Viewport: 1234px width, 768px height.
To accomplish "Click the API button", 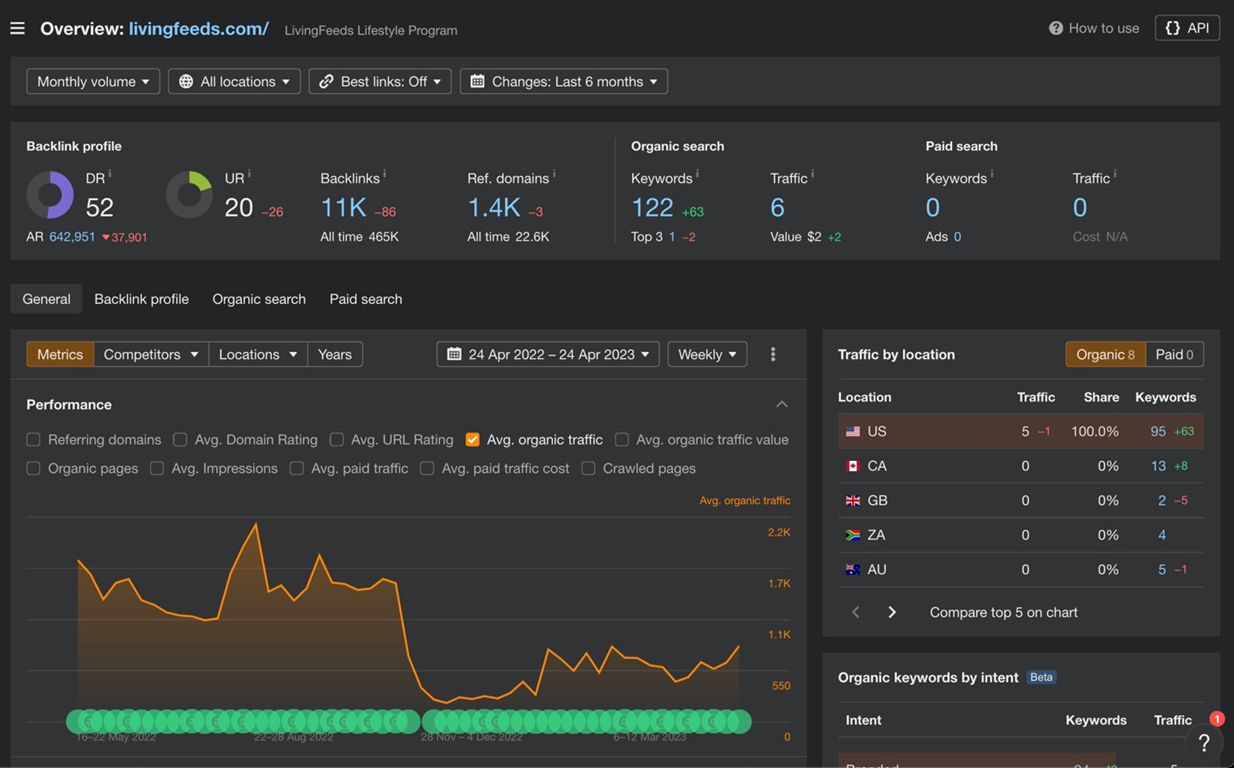I will click(1187, 28).
